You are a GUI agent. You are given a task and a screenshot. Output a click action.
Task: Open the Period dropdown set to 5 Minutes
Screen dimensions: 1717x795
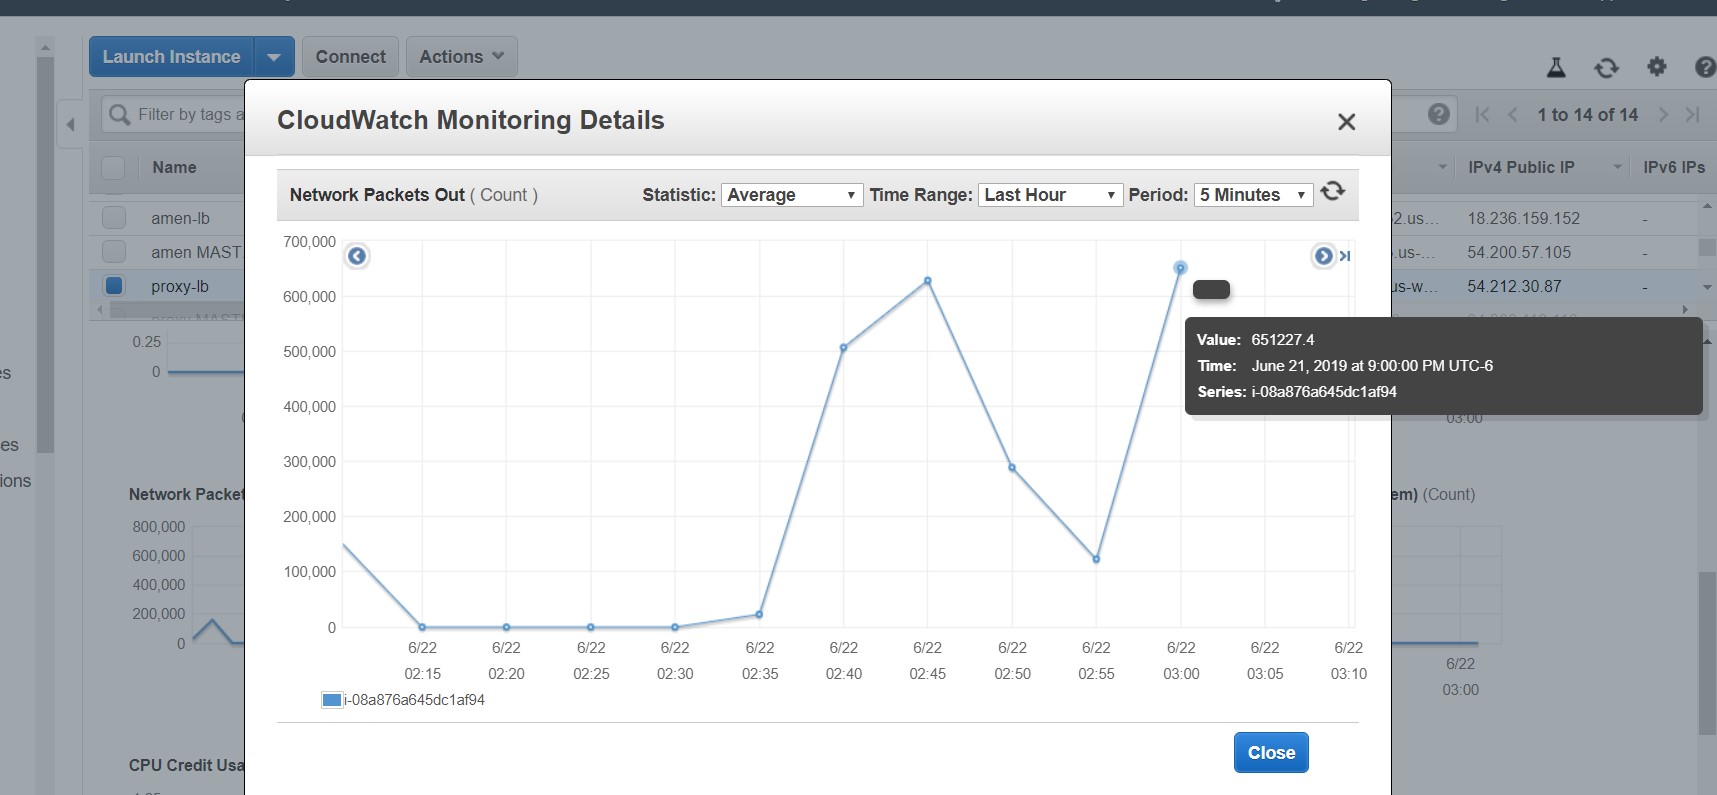1253,195
